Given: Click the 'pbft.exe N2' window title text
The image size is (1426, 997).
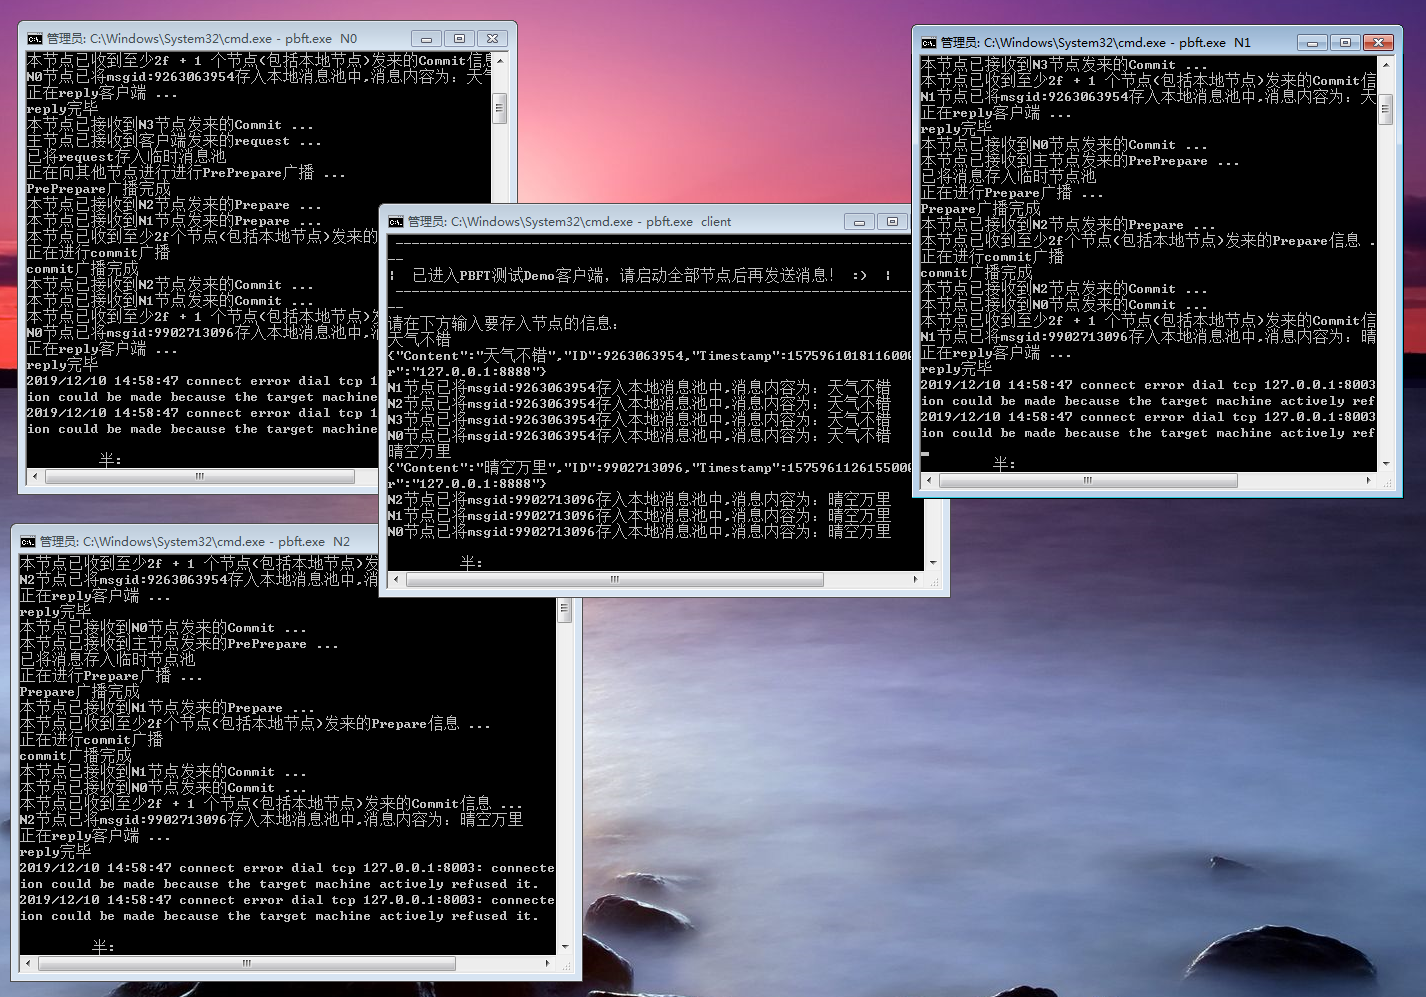Looking at the screenshot, I should click(x=313, y=542).
